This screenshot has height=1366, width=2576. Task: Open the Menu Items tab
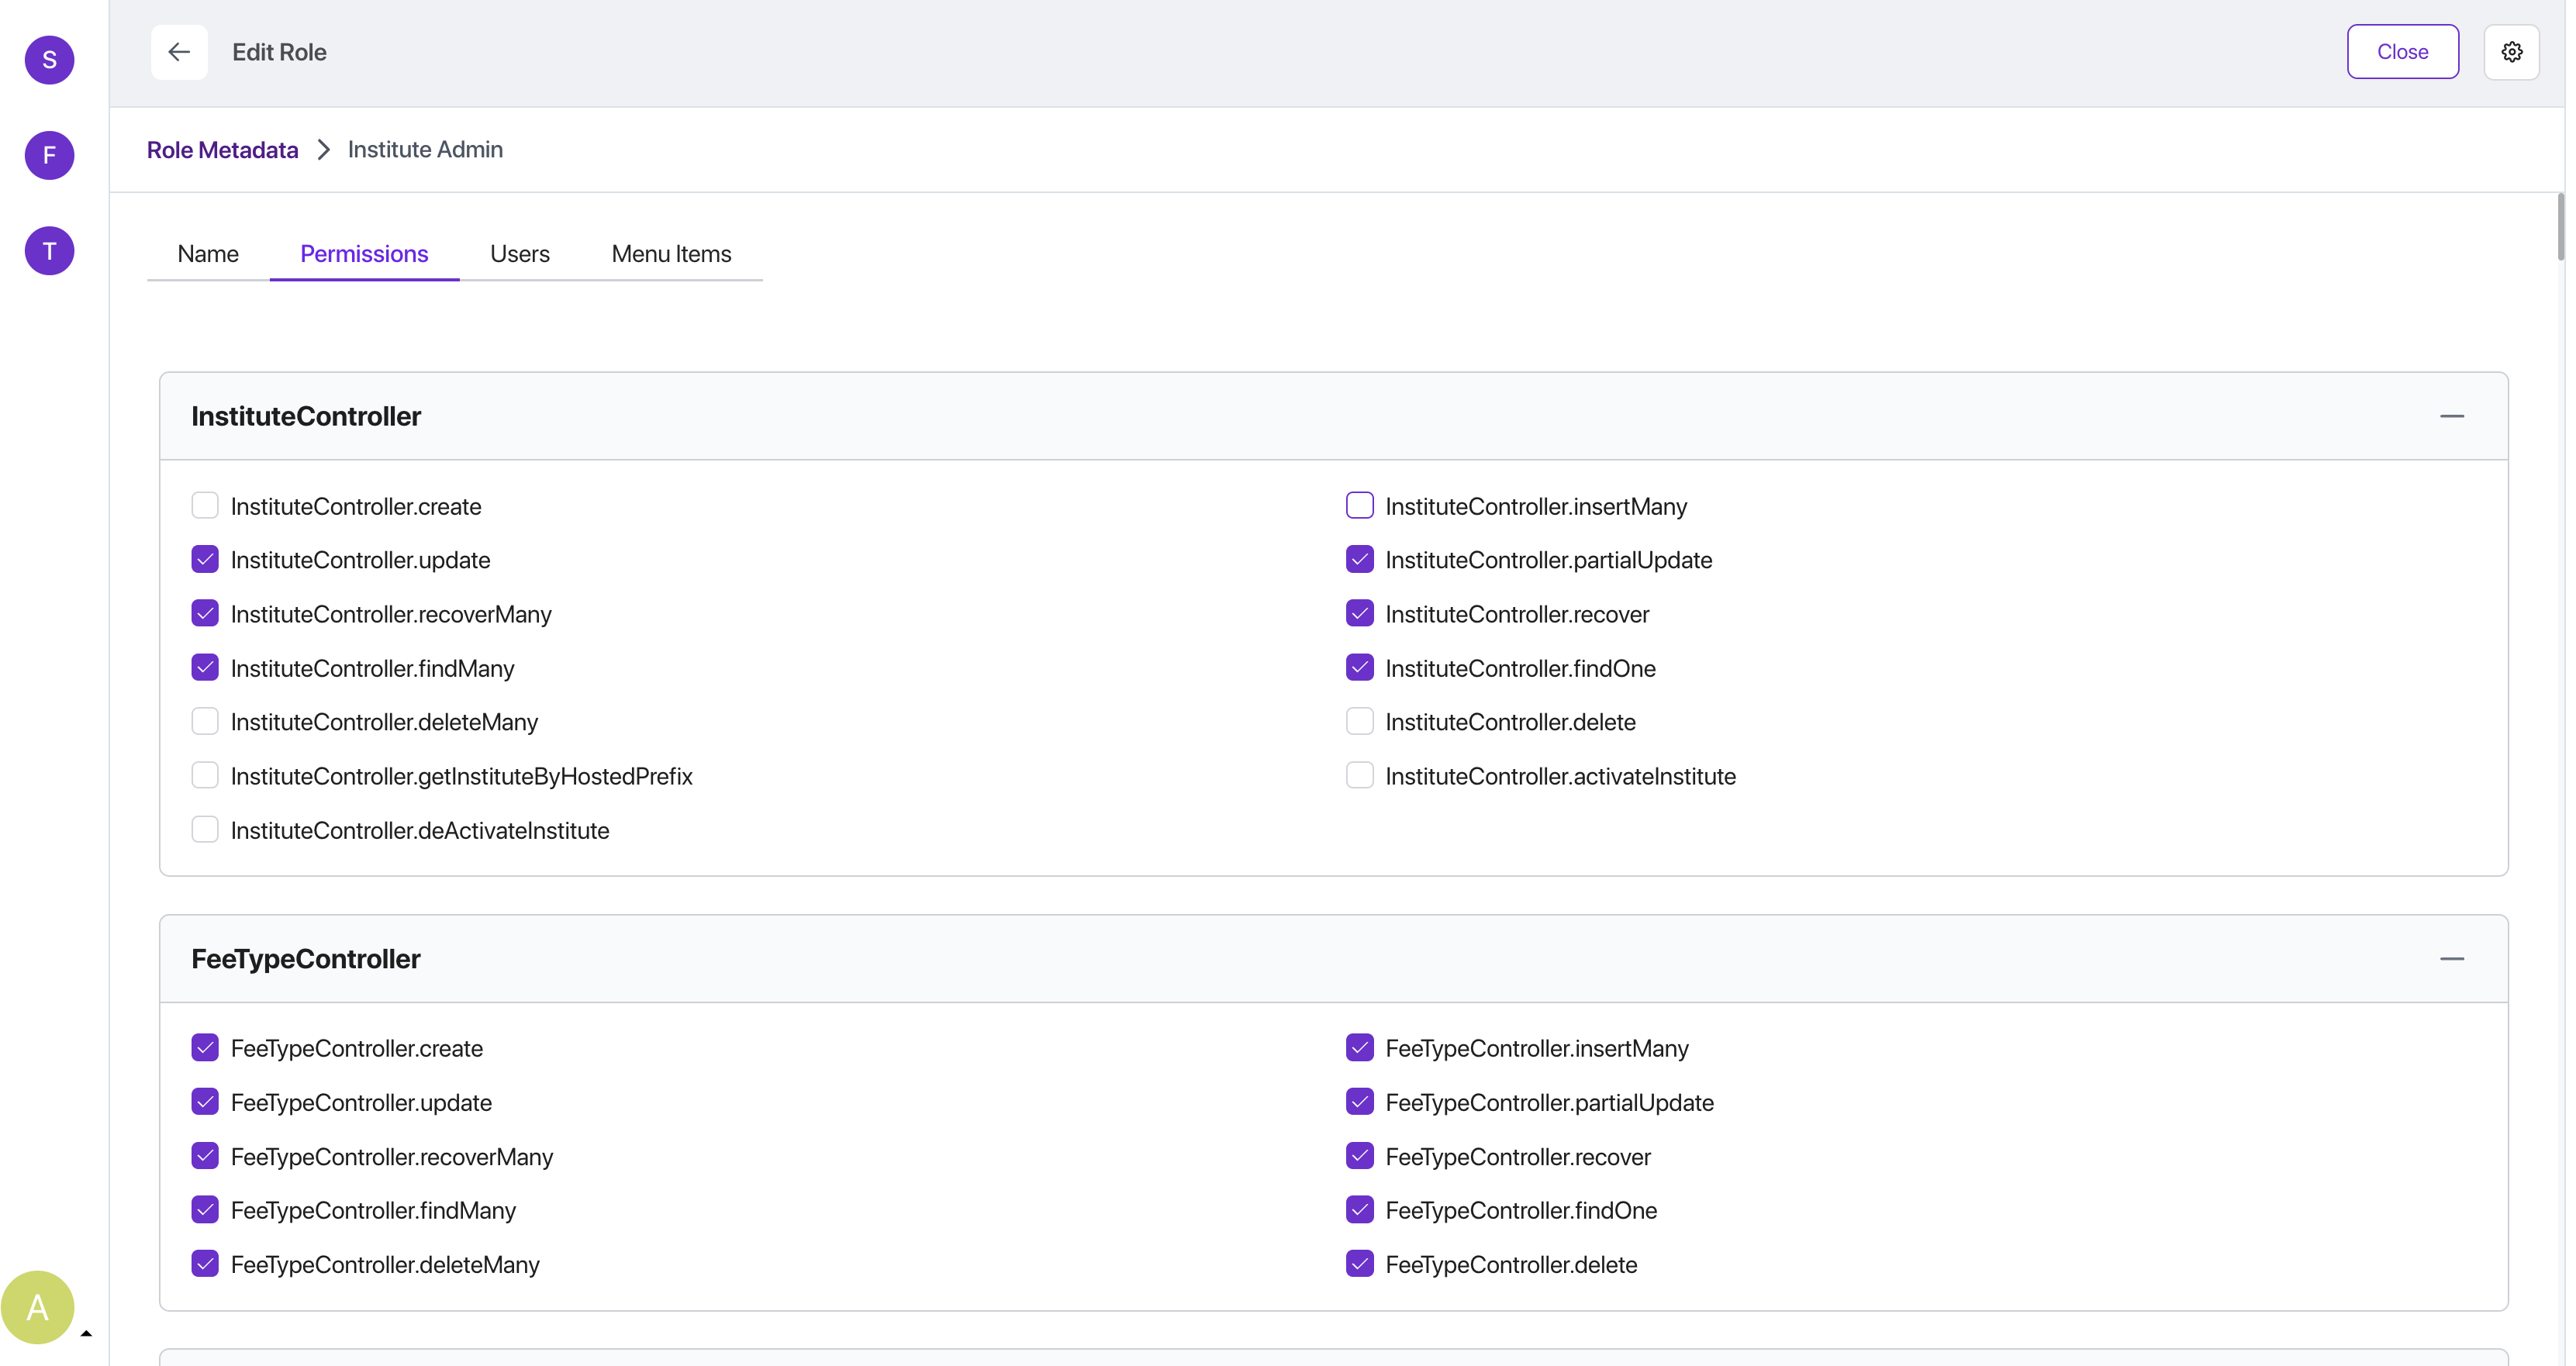671,254
